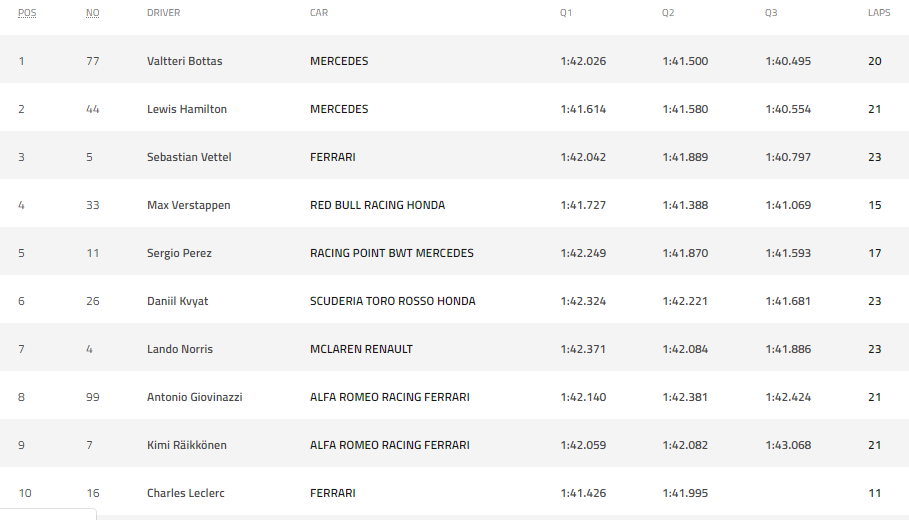This screenshot has width=909, height=520.
Task: Open Daniil Kvyat's driver entry
Action: pos(178,301)
